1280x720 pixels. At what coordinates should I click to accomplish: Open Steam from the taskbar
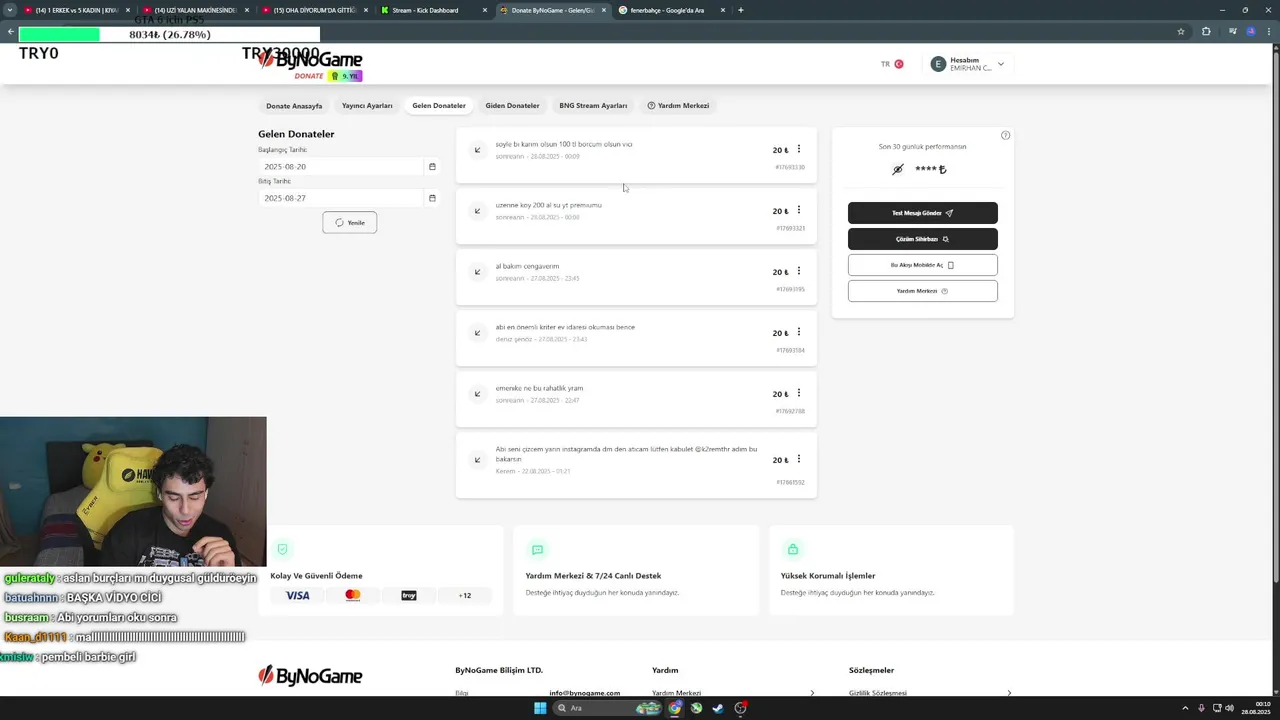coord(717,708)
